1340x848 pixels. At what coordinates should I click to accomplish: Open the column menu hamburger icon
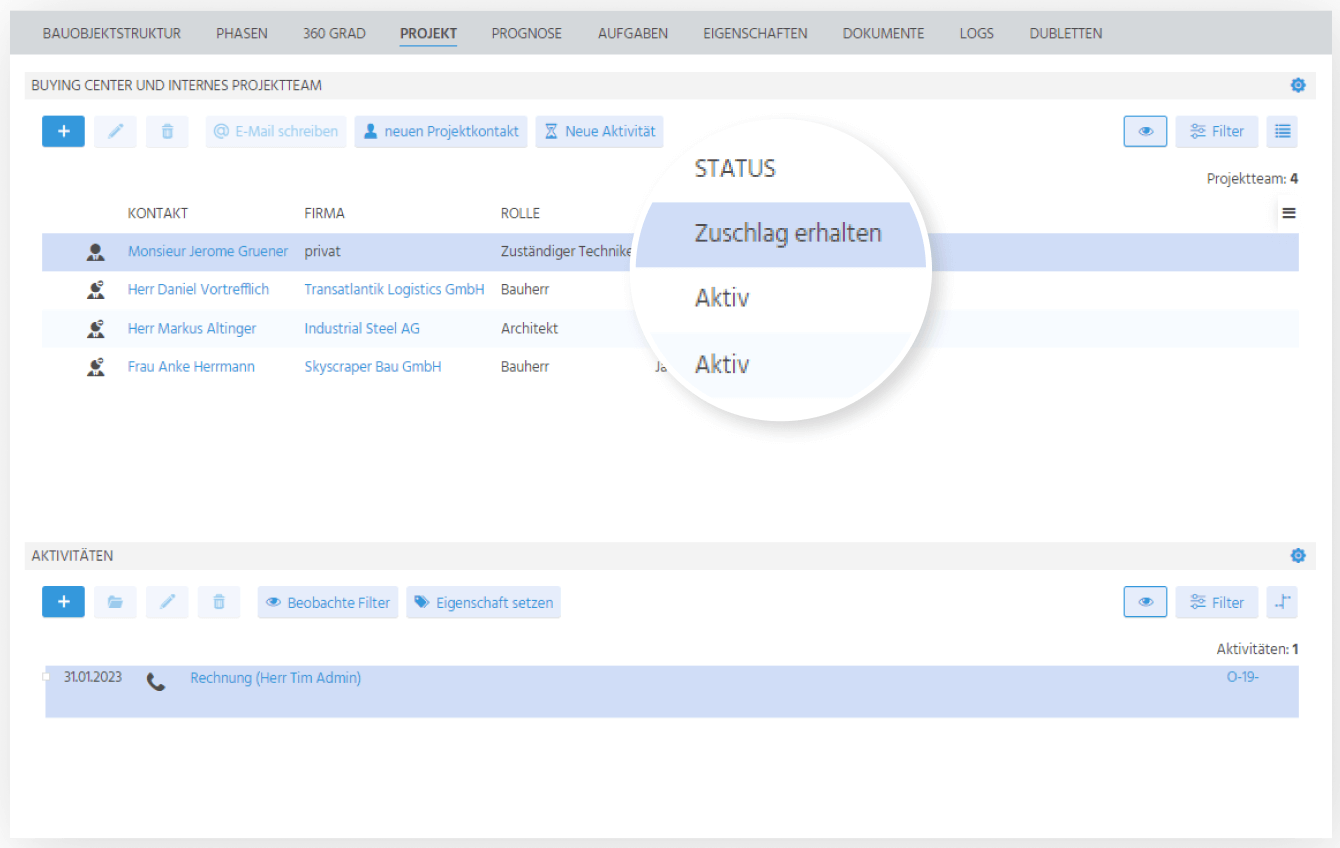(1289, 213)
